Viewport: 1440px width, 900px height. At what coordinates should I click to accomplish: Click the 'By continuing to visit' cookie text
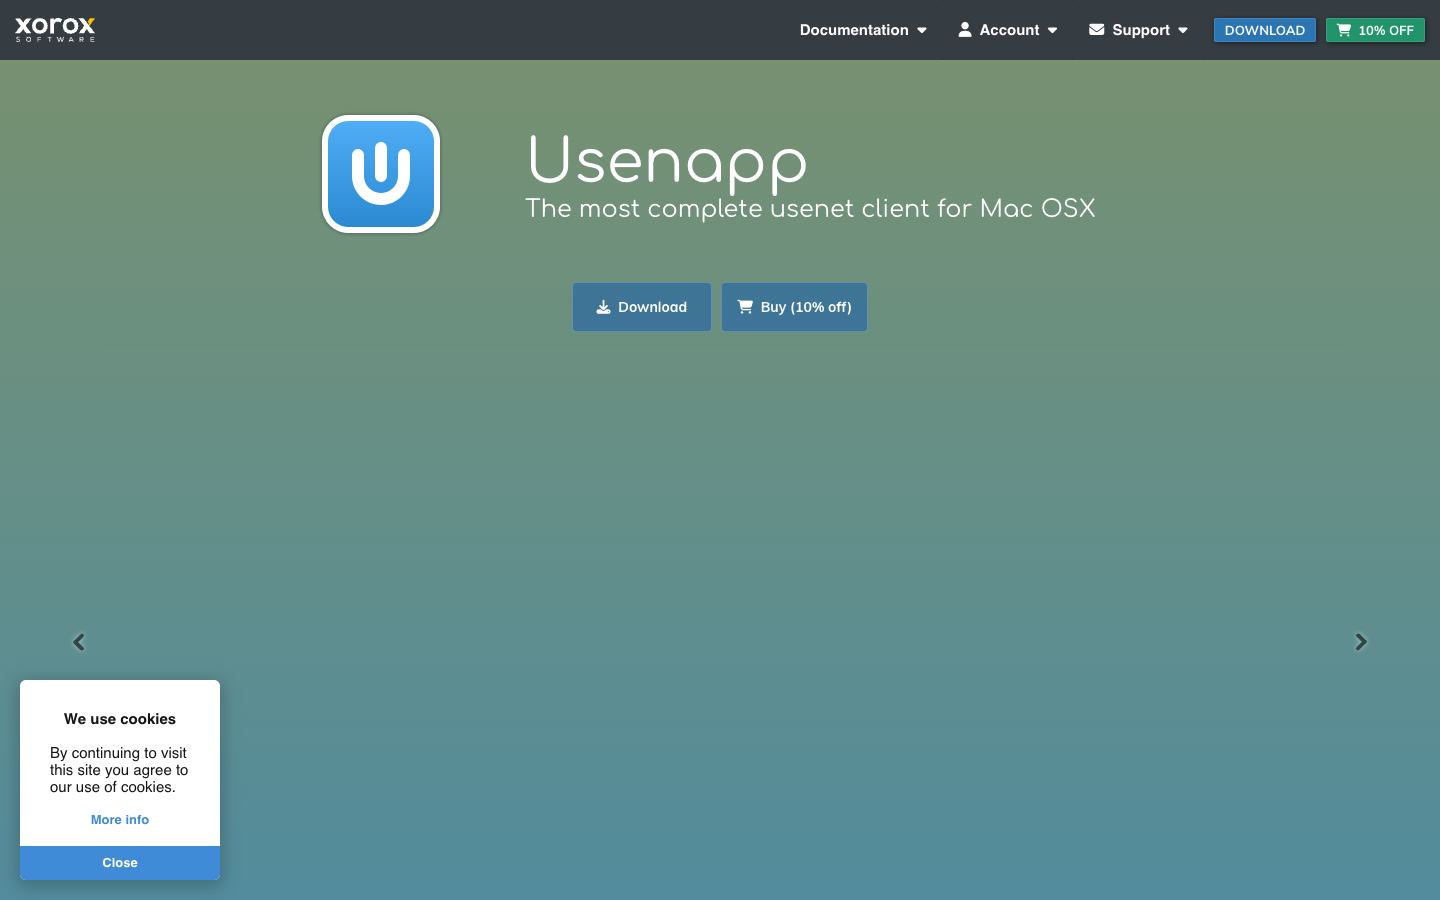(x=119, y=770)
